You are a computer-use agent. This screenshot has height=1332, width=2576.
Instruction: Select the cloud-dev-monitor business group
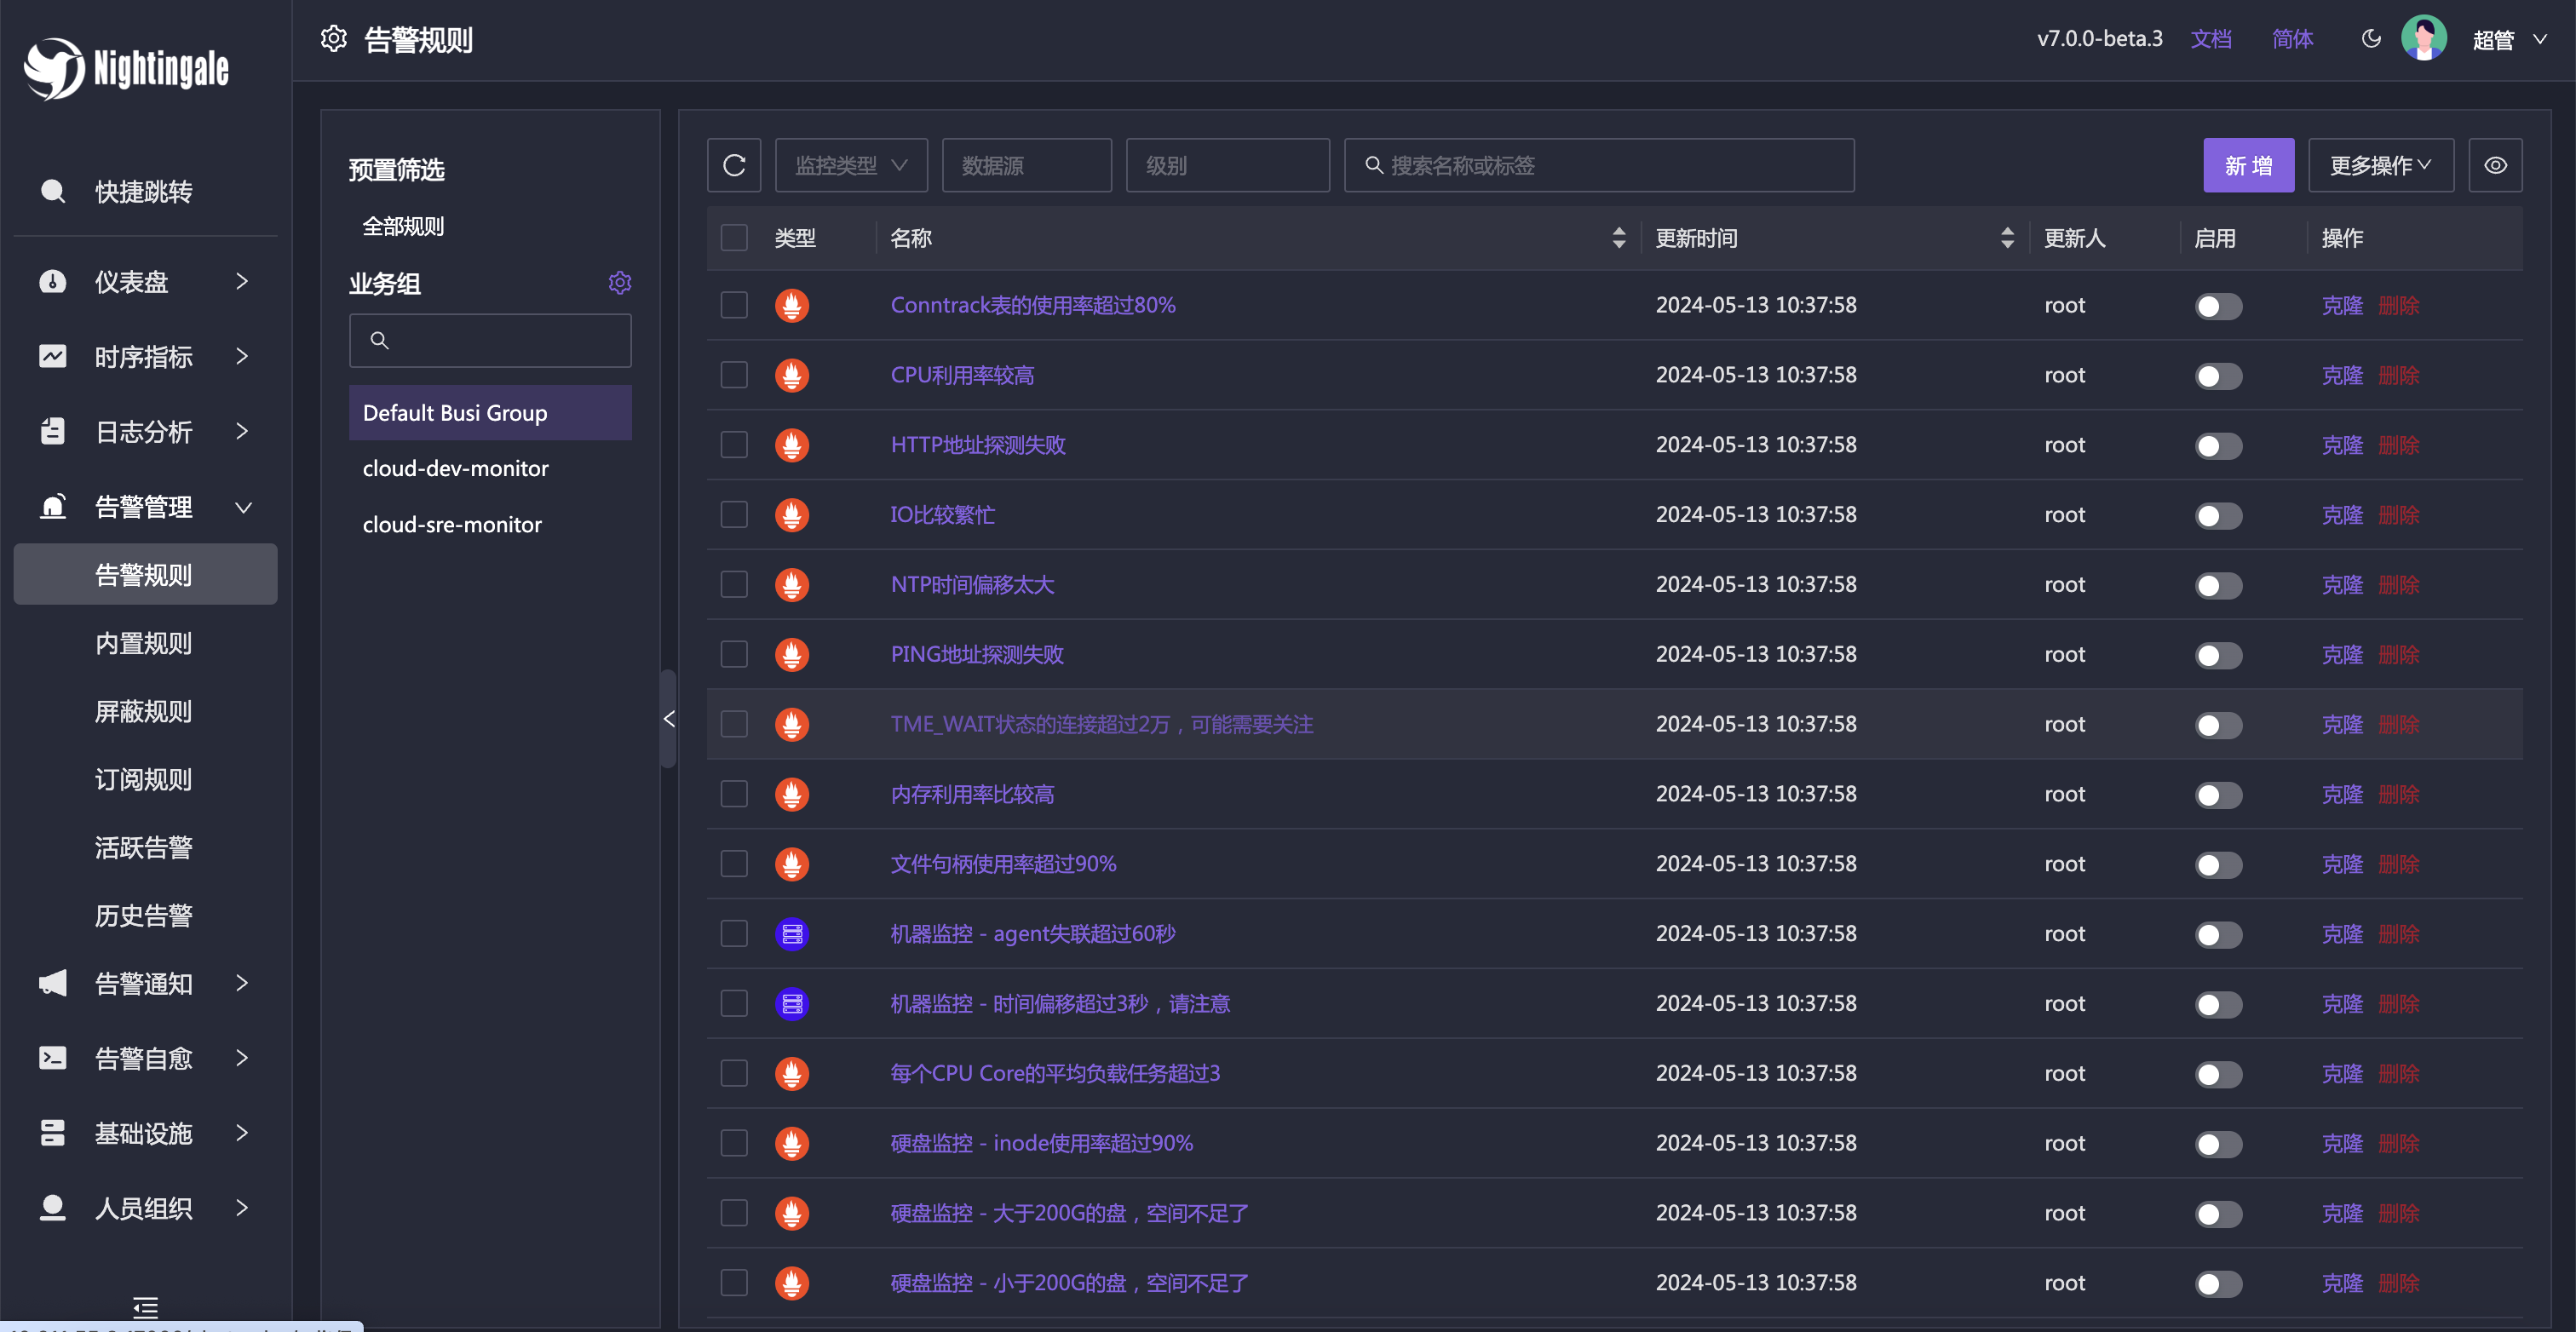[x=490, y=468]
